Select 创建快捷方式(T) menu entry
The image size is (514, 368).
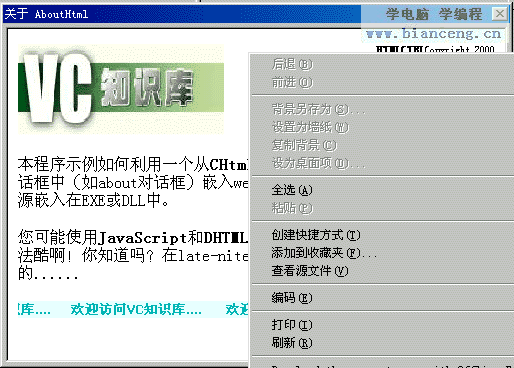pyautogui.click(x=383, y=235)
